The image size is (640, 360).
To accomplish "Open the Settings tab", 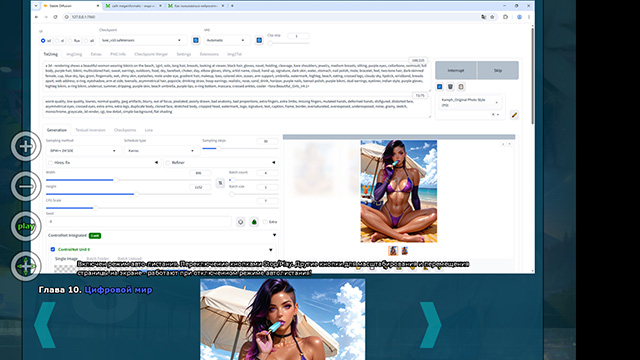I will pos(184,54).
